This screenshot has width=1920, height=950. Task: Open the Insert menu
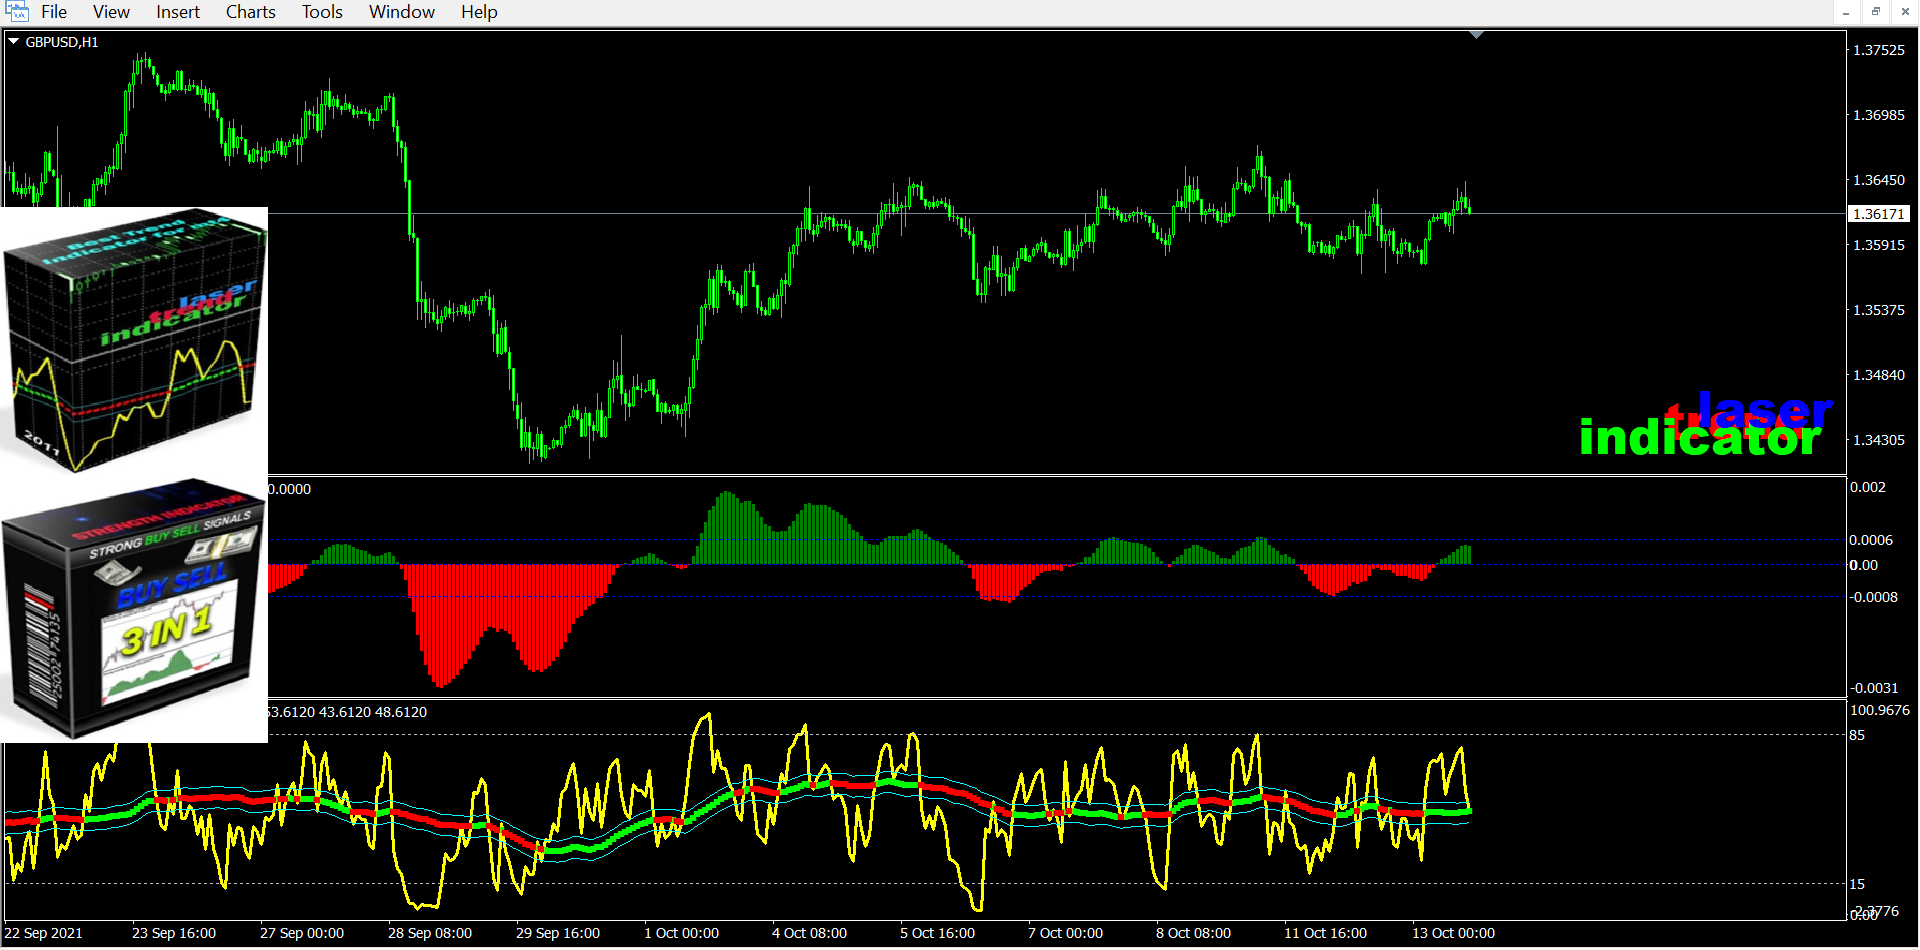pos(178,12)
